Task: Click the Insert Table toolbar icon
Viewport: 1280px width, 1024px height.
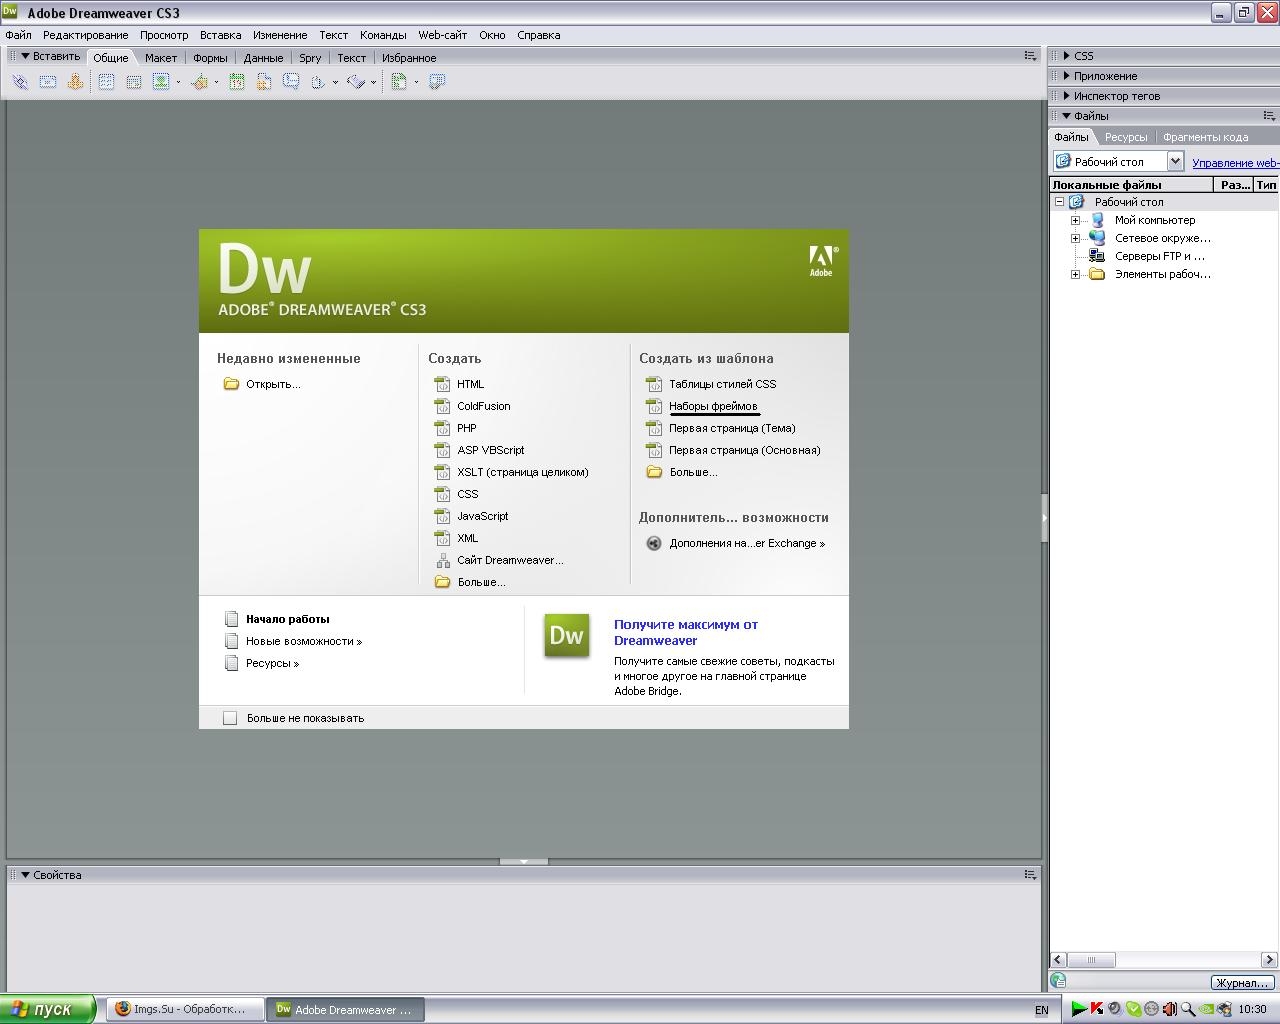Action: 106,82
